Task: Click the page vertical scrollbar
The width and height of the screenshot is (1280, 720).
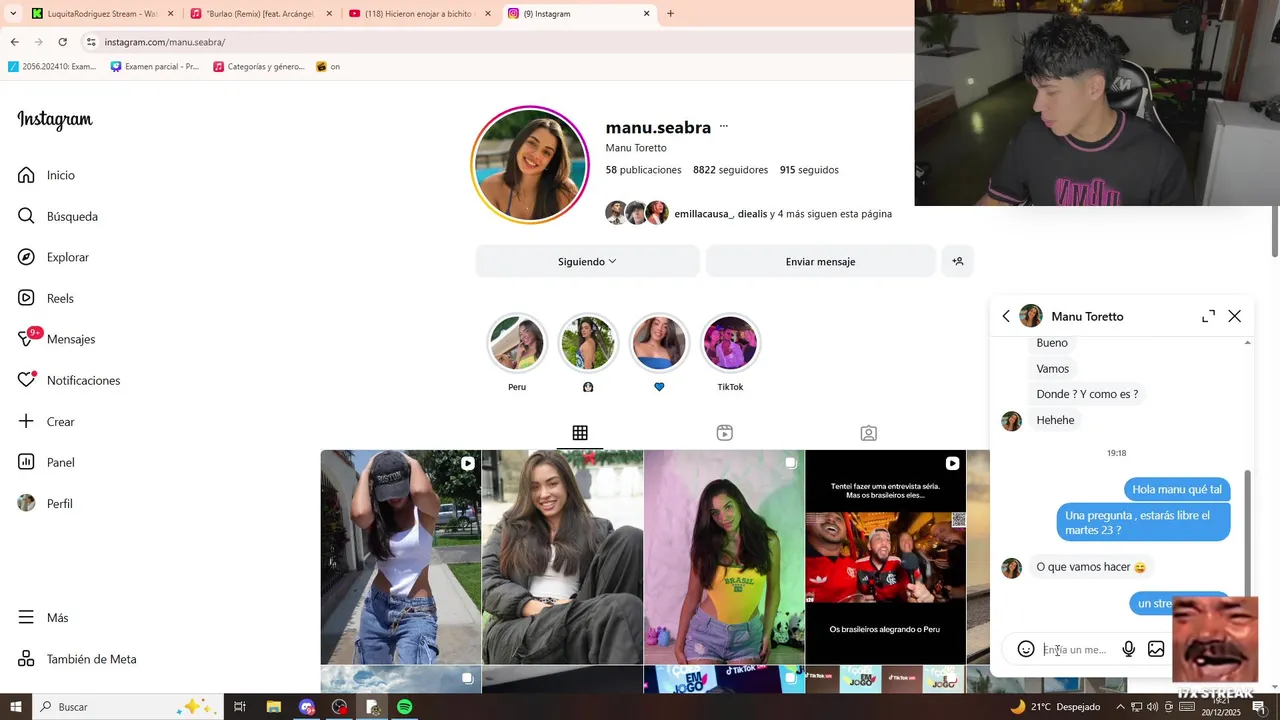Action: point(1275,230)
